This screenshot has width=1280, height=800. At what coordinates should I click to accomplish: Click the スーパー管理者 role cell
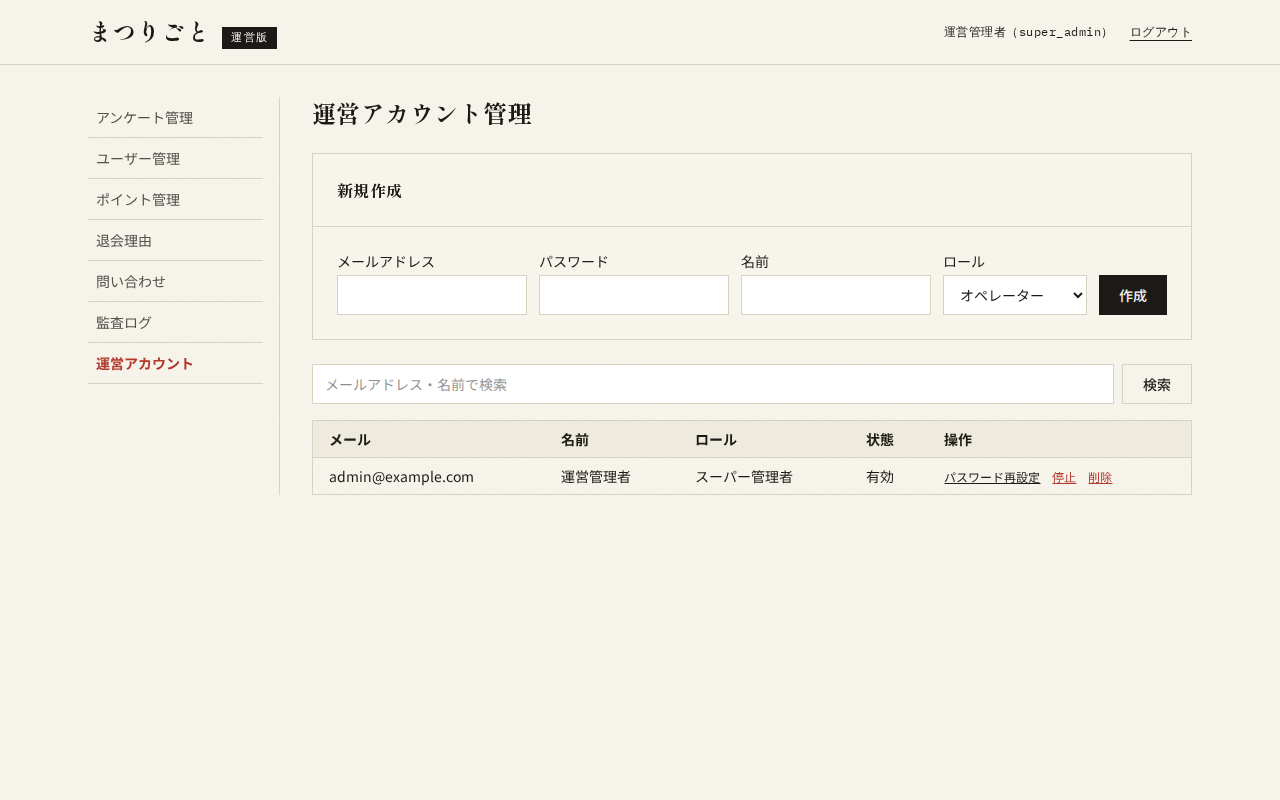click(764, 476)
